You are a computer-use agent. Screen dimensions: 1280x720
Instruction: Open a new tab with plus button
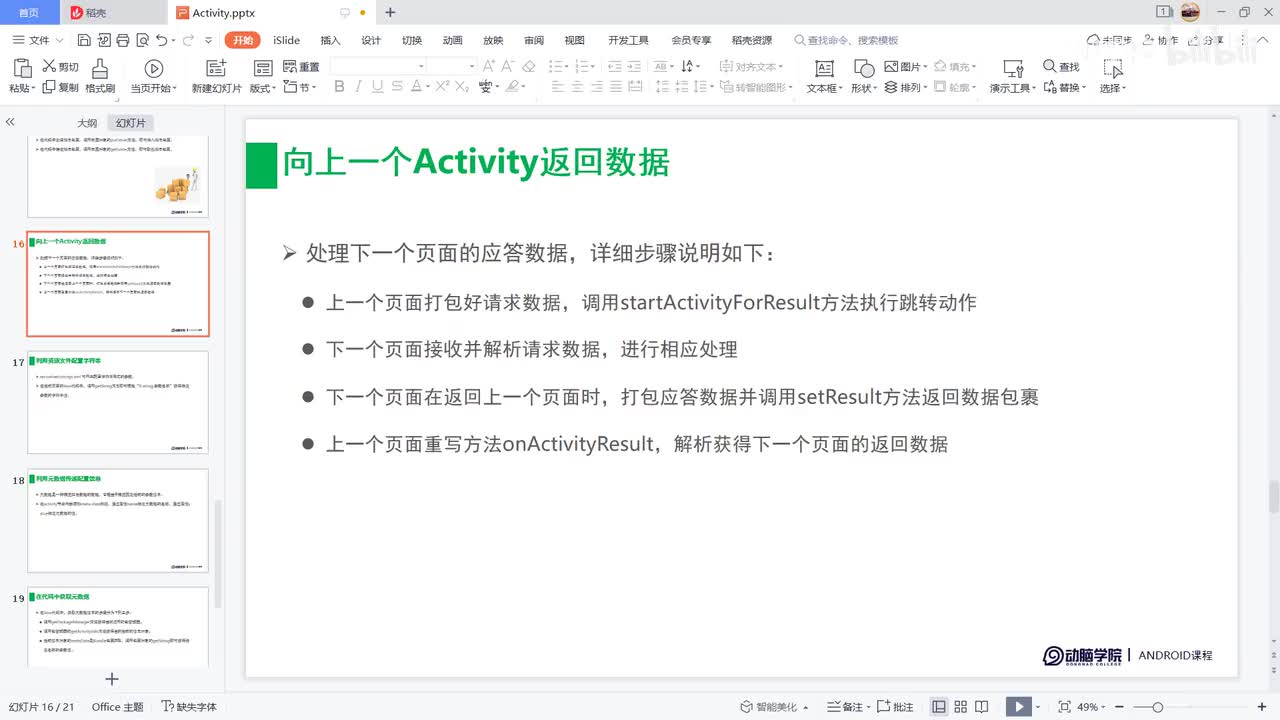(x=390, y=12)
